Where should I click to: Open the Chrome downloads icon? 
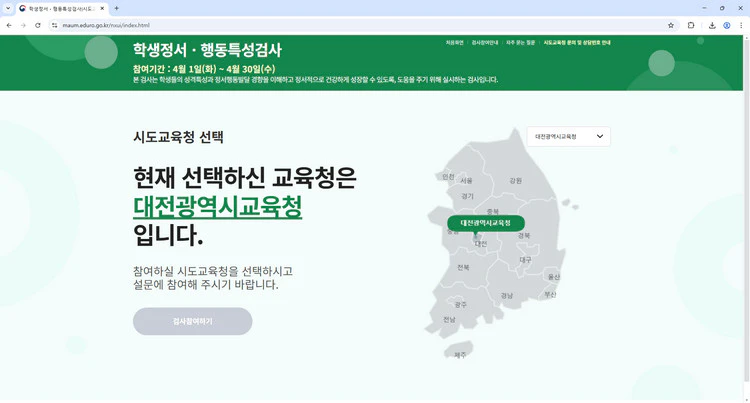click(x=712, y=25)
